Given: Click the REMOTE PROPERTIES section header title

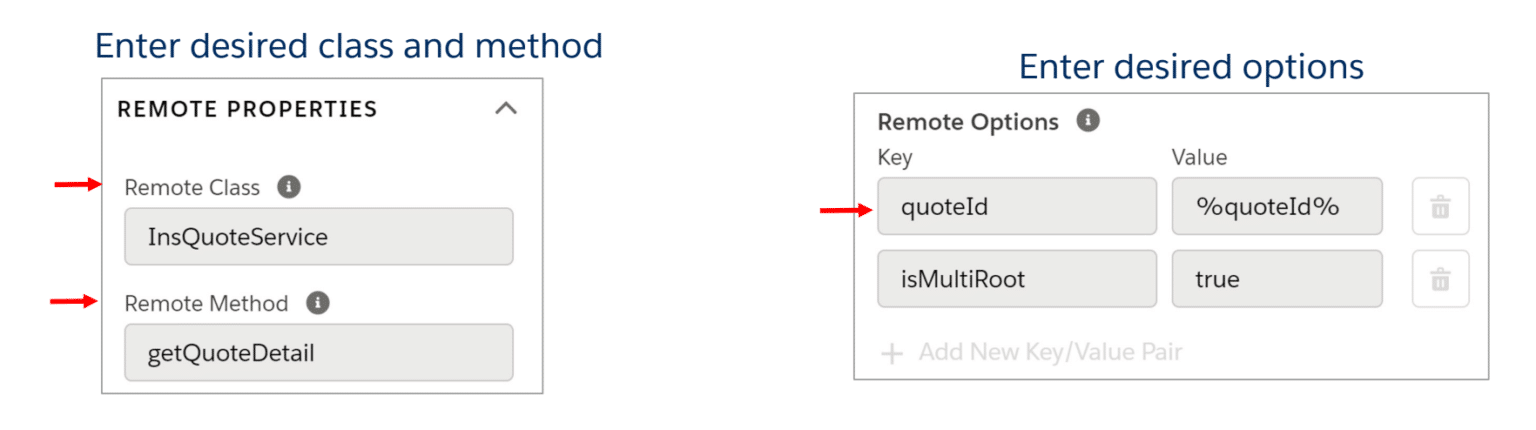Looking at the screenshot, I should click(247, 109).
